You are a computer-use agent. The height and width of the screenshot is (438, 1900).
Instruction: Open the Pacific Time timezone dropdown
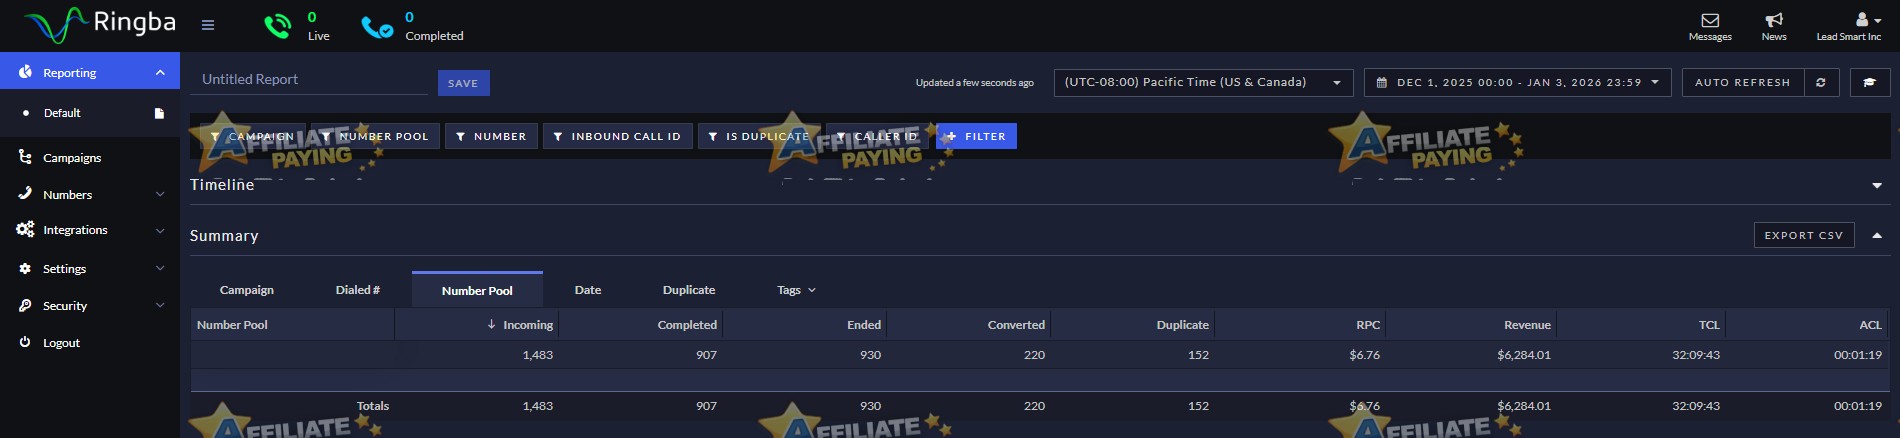point(1203,82)
